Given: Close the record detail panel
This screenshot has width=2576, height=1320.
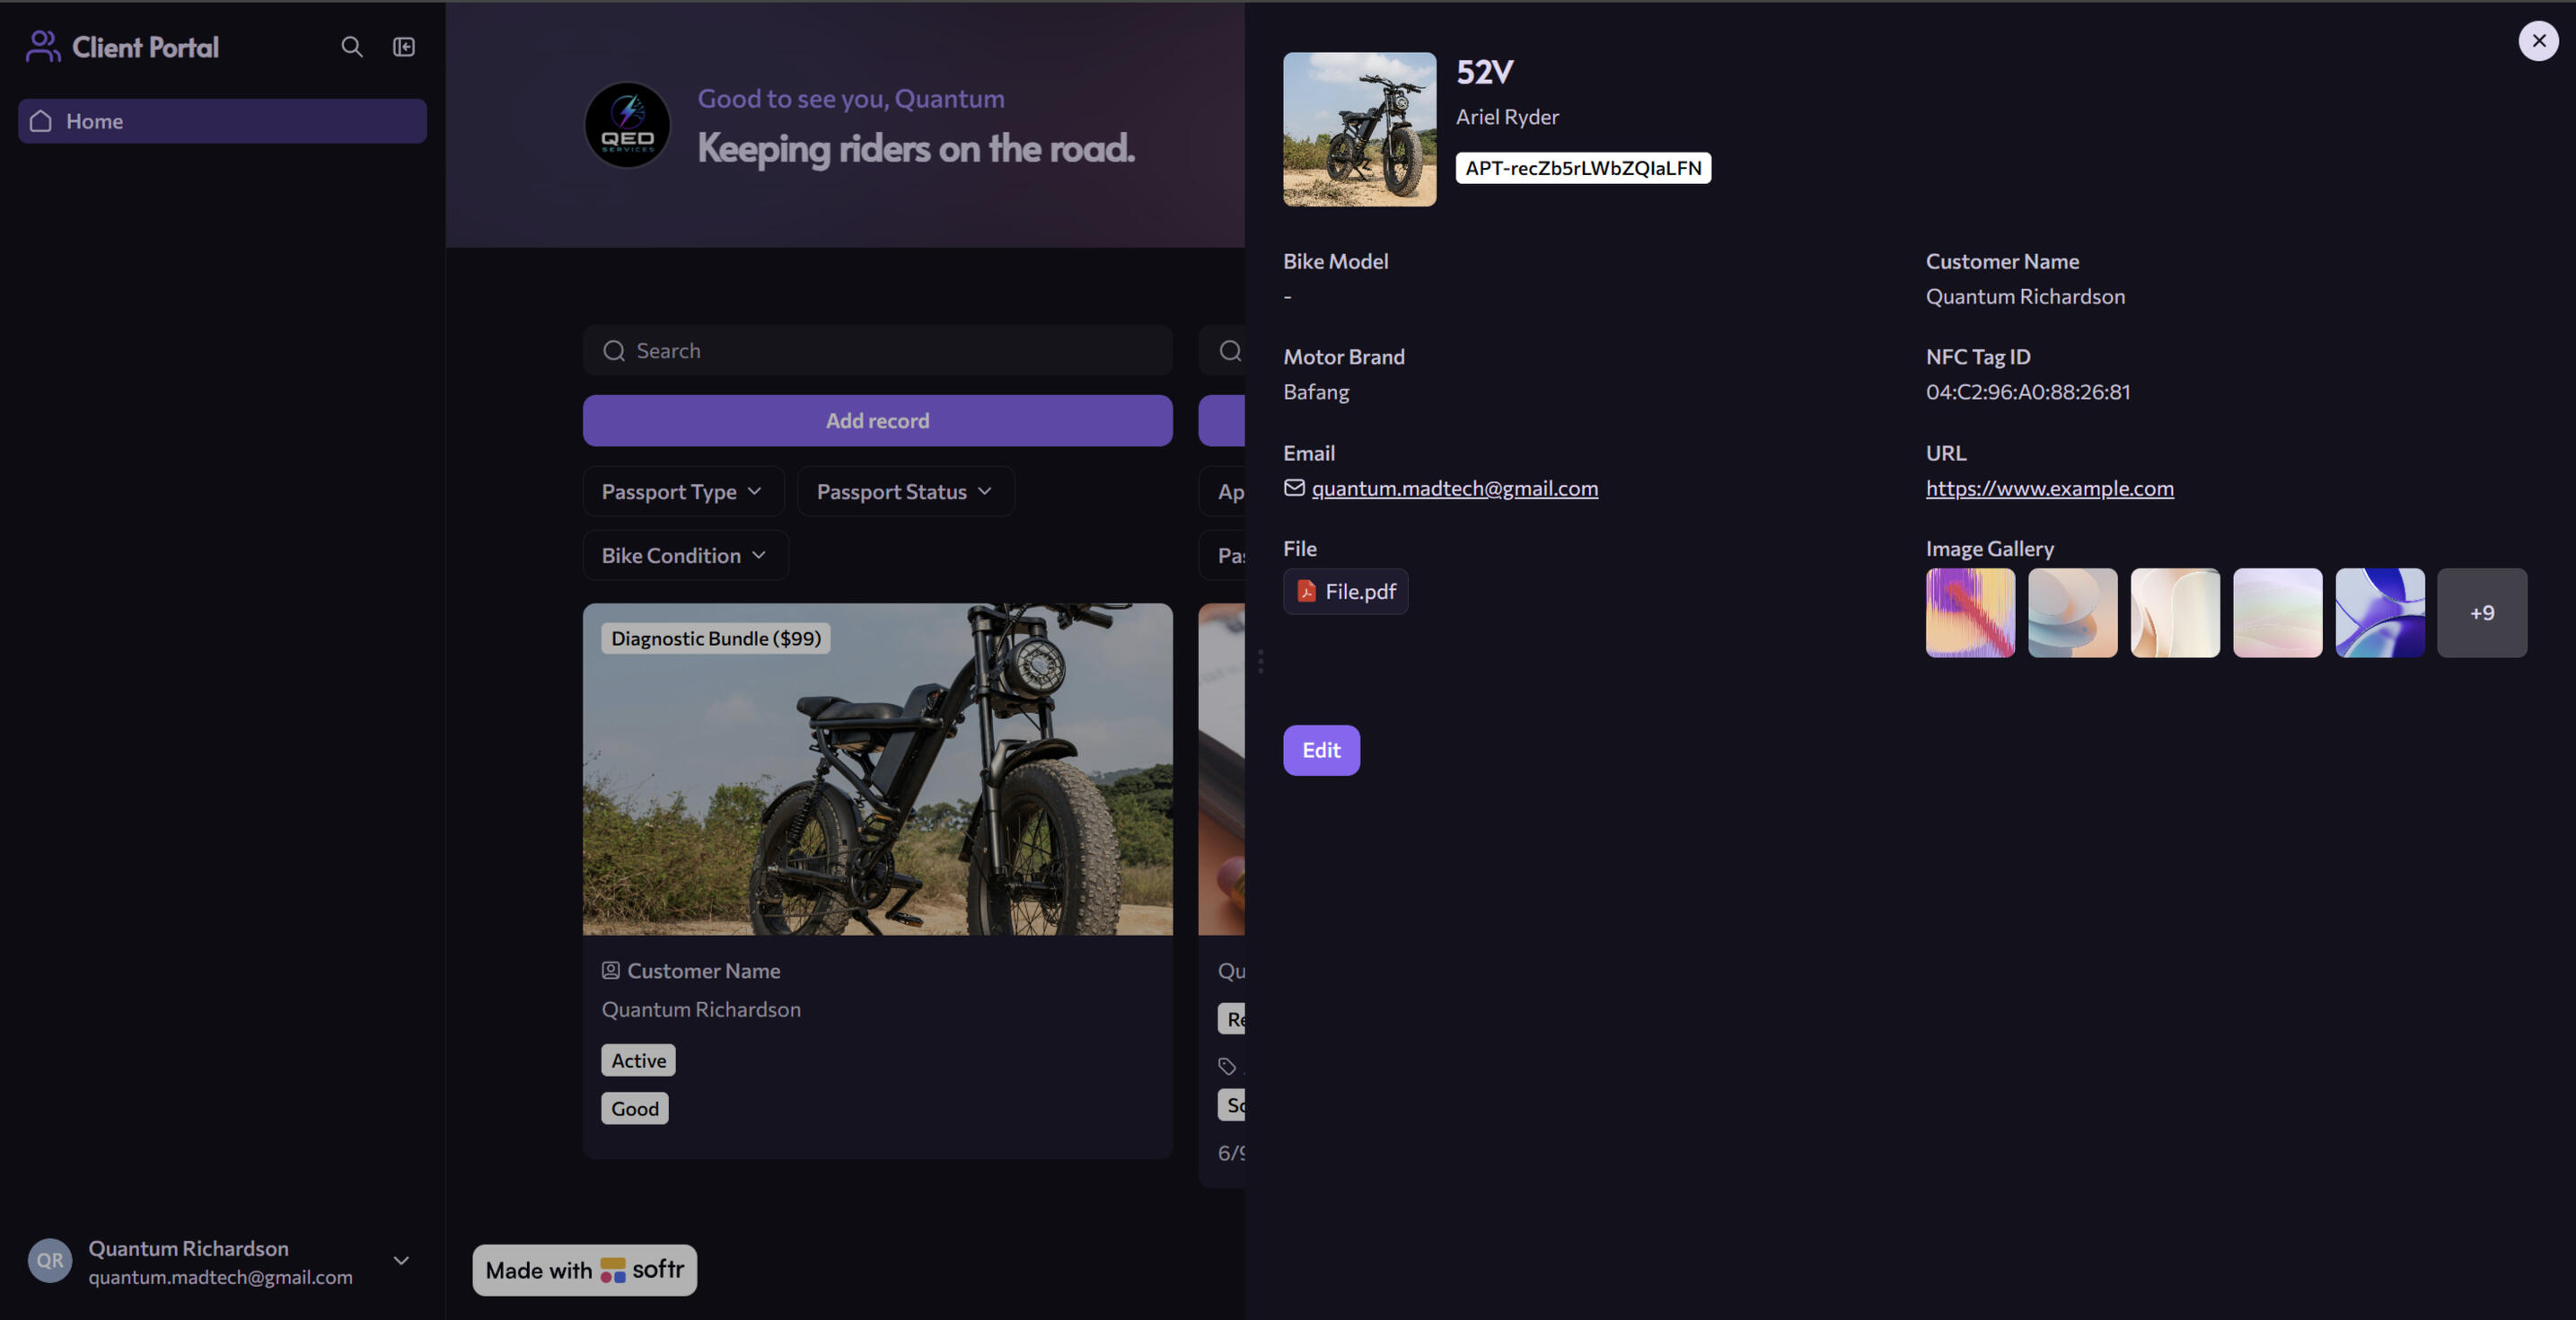Looking at the screenshot, I should click(2538, 41).
